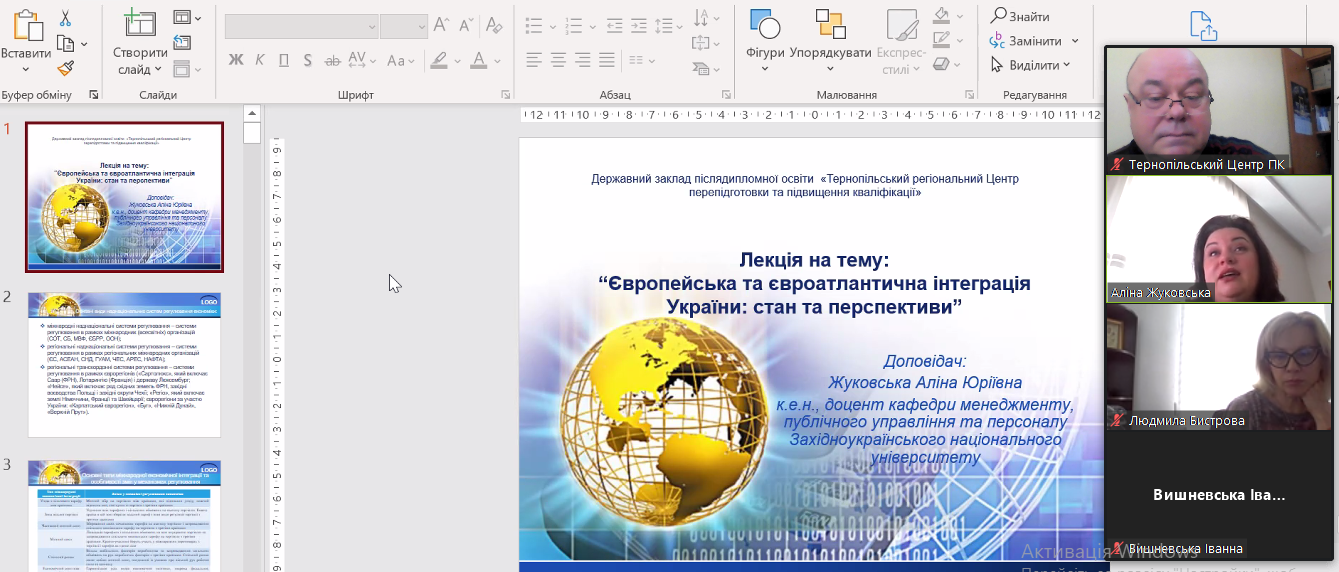This screenshot has height=572, width=1339.
Task: Toggle italic К formatting
Action: 261,60
